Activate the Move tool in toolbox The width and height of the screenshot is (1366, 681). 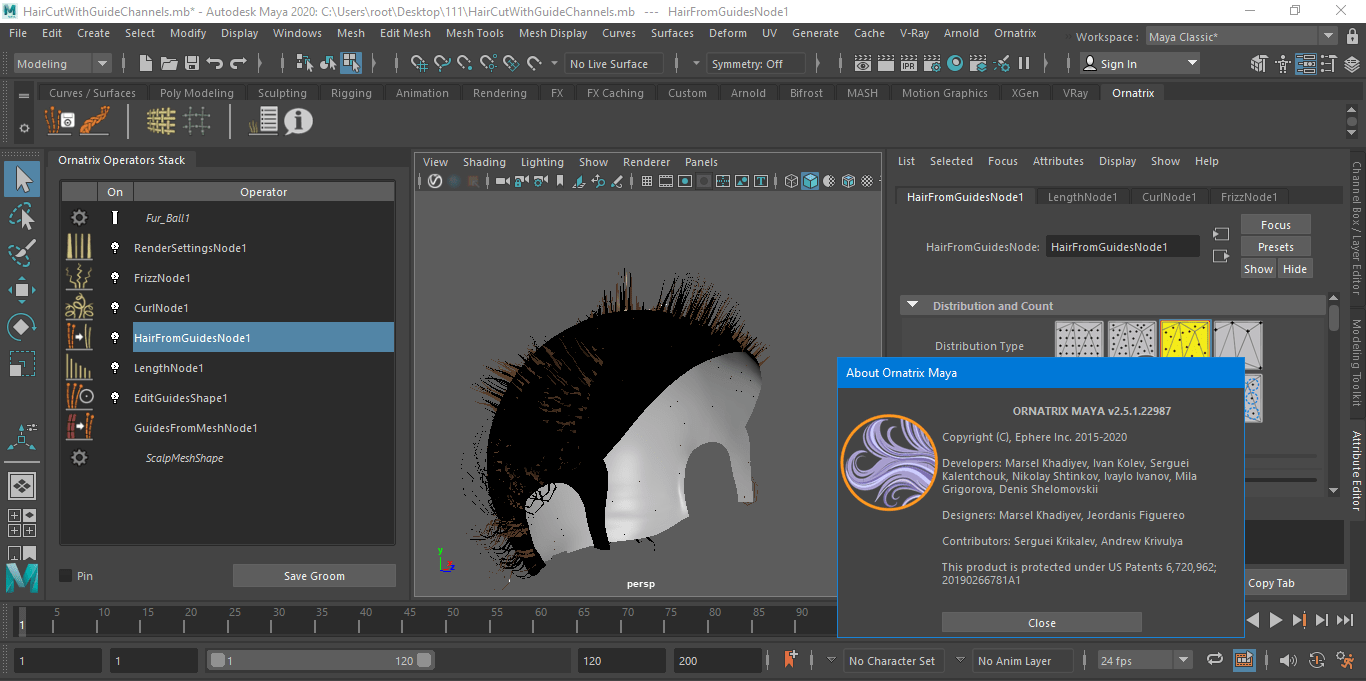coord(22,290)
